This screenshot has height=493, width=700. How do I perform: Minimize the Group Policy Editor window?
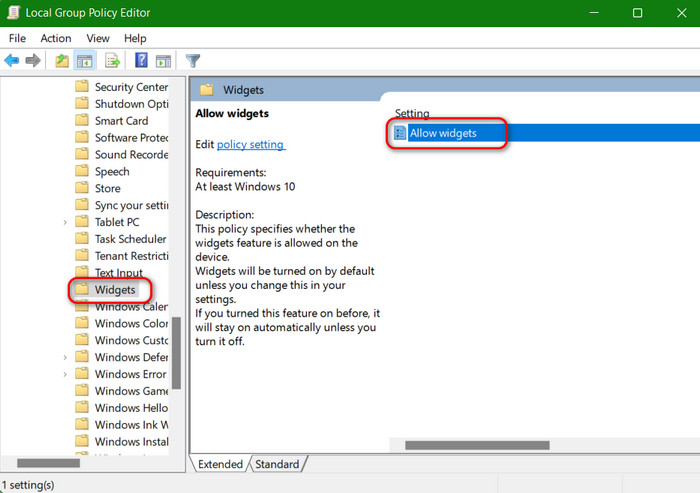[594, 13]
